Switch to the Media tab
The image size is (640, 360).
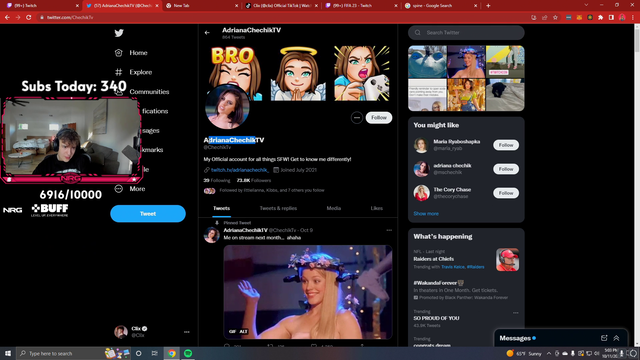click(x=334, y=208)
